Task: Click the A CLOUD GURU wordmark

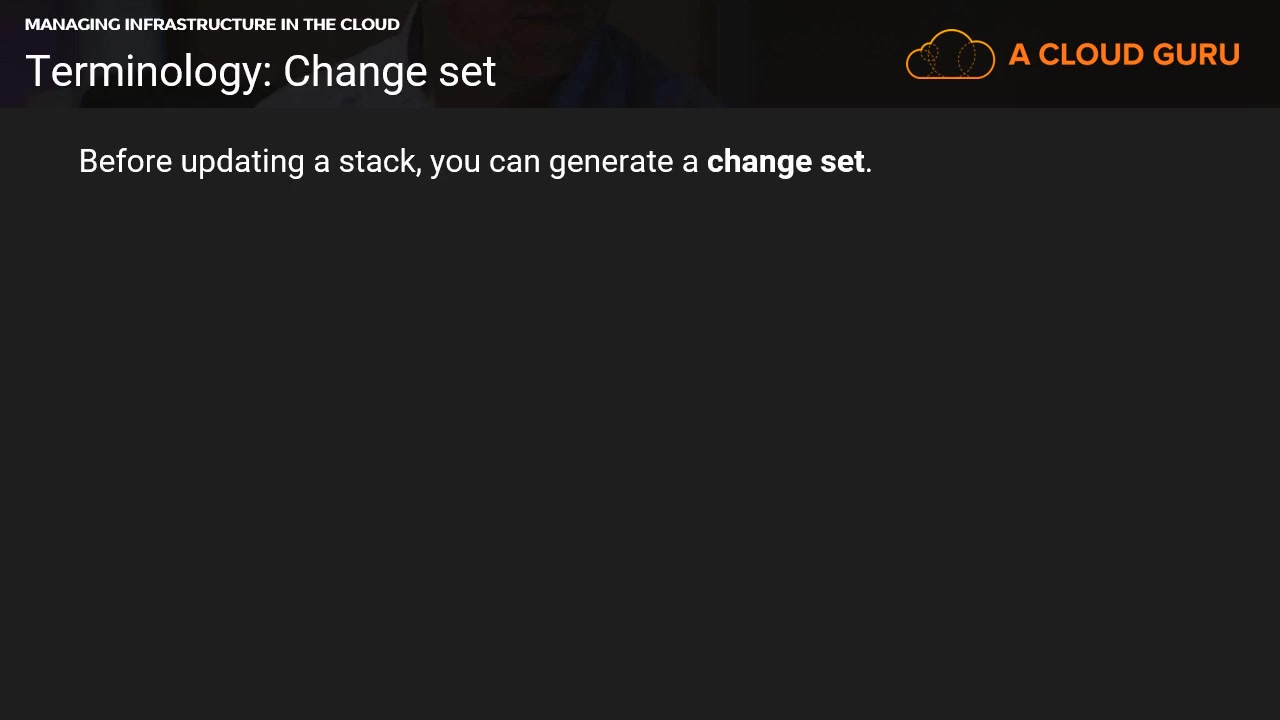Action: [1124, 54]
